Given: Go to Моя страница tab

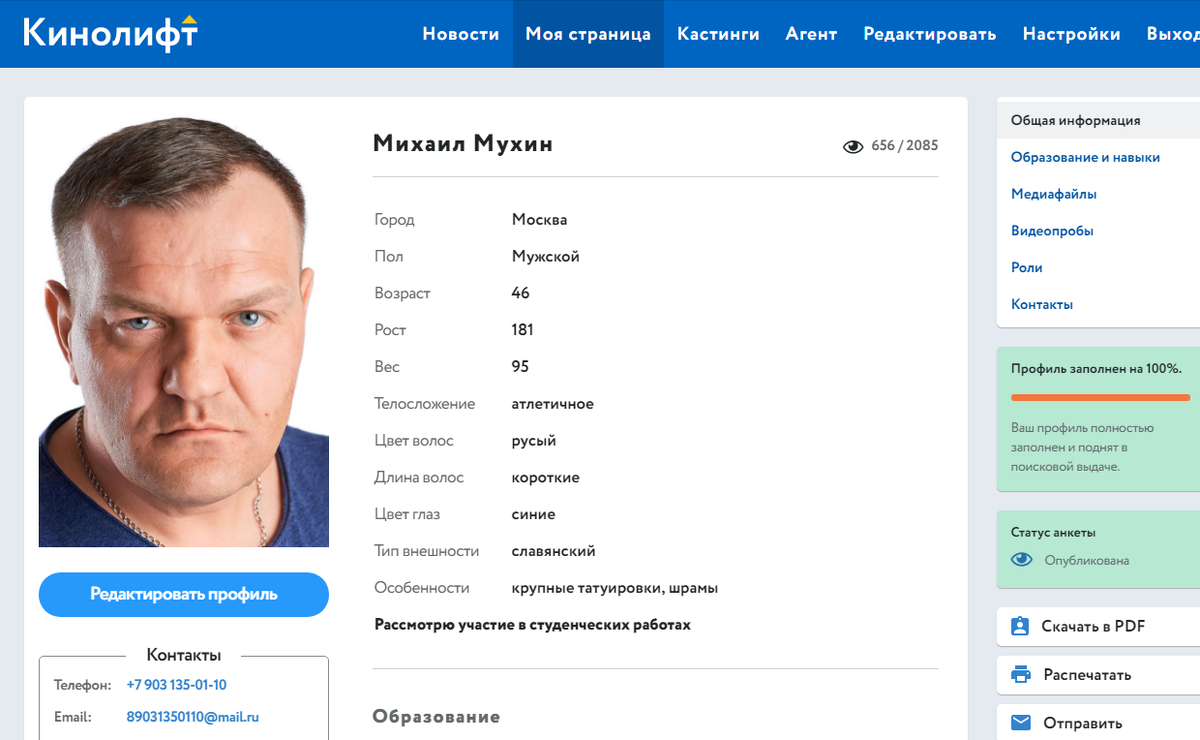Looking at the screenshot, I should pyautogui.click(x=588, y=34).
